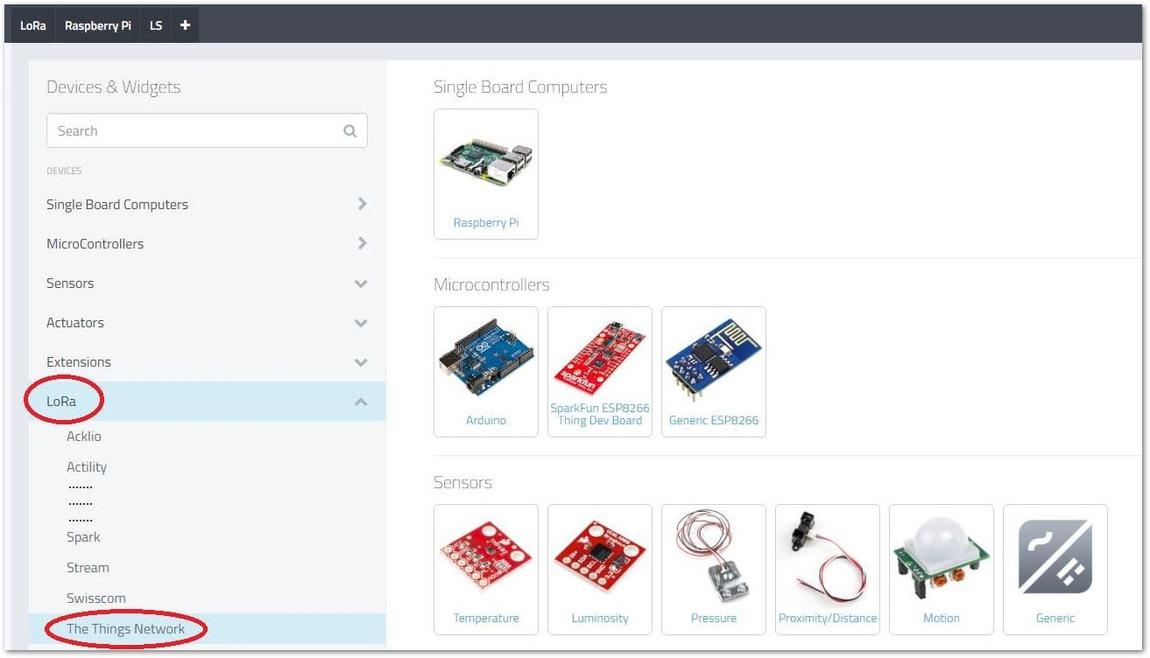Viewport: 1150px width, 658px height.
Task: Pick the SparkFun ESP8266 Thing Dev Board image
Action: pyautogui.click(x=600, y=357)
